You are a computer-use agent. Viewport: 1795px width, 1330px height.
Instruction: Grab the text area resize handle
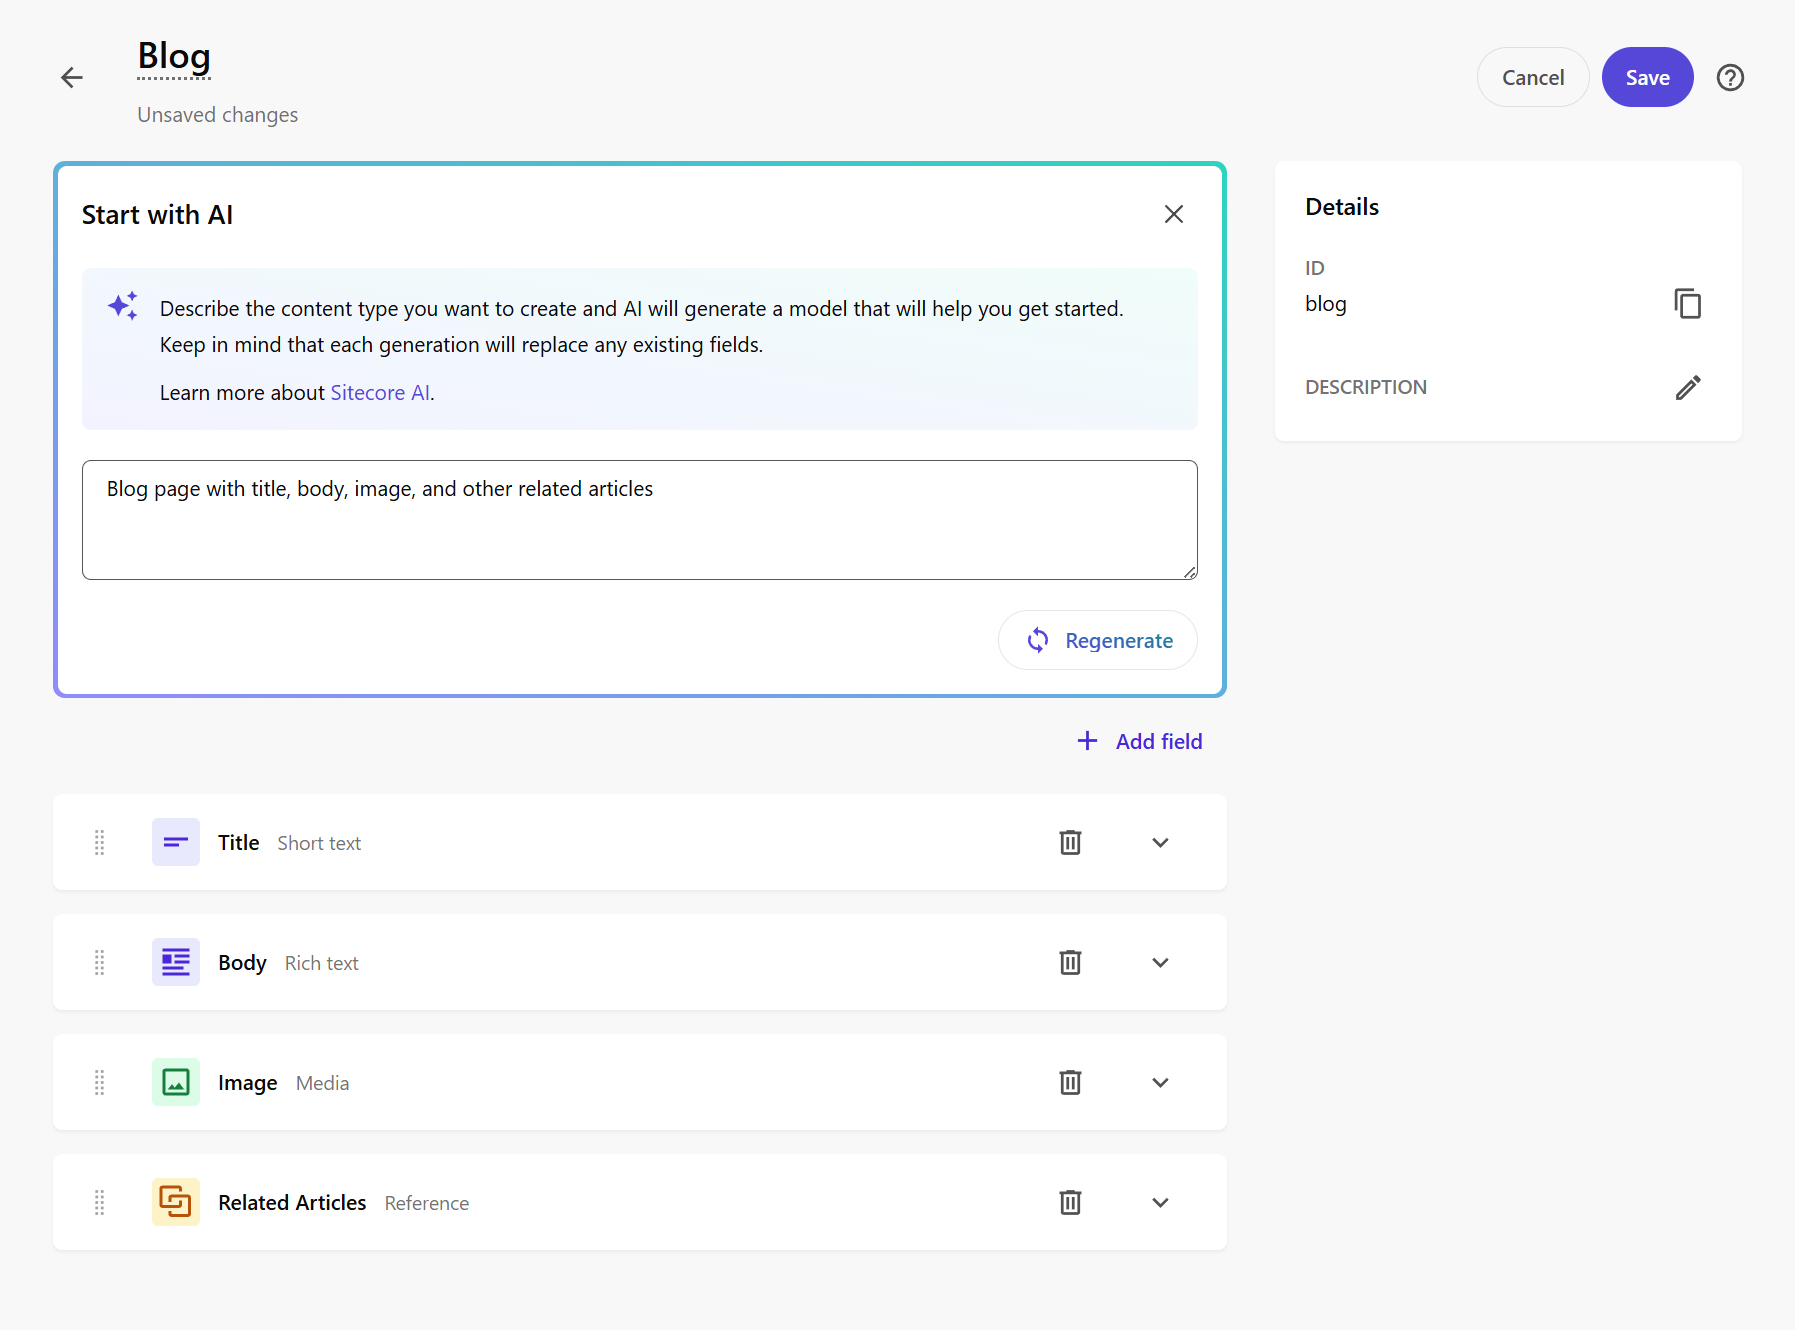click(1190, 572)
